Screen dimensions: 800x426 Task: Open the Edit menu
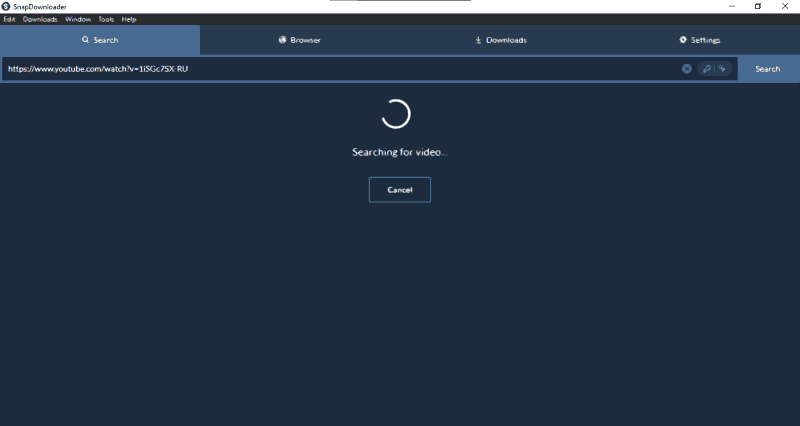click(x=9, y=19)
